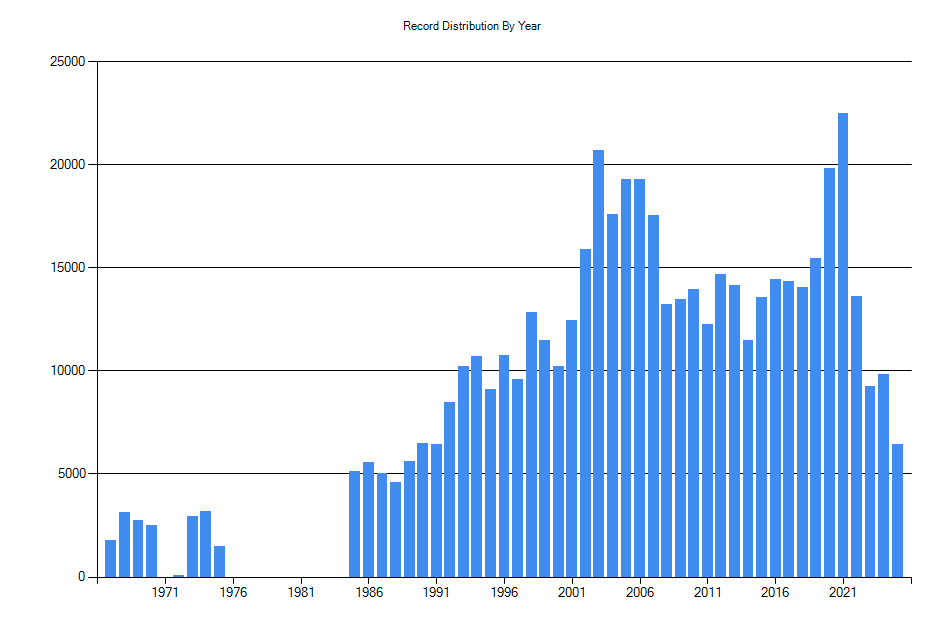Select the 1985 bar after the gap

pos(355,524)
